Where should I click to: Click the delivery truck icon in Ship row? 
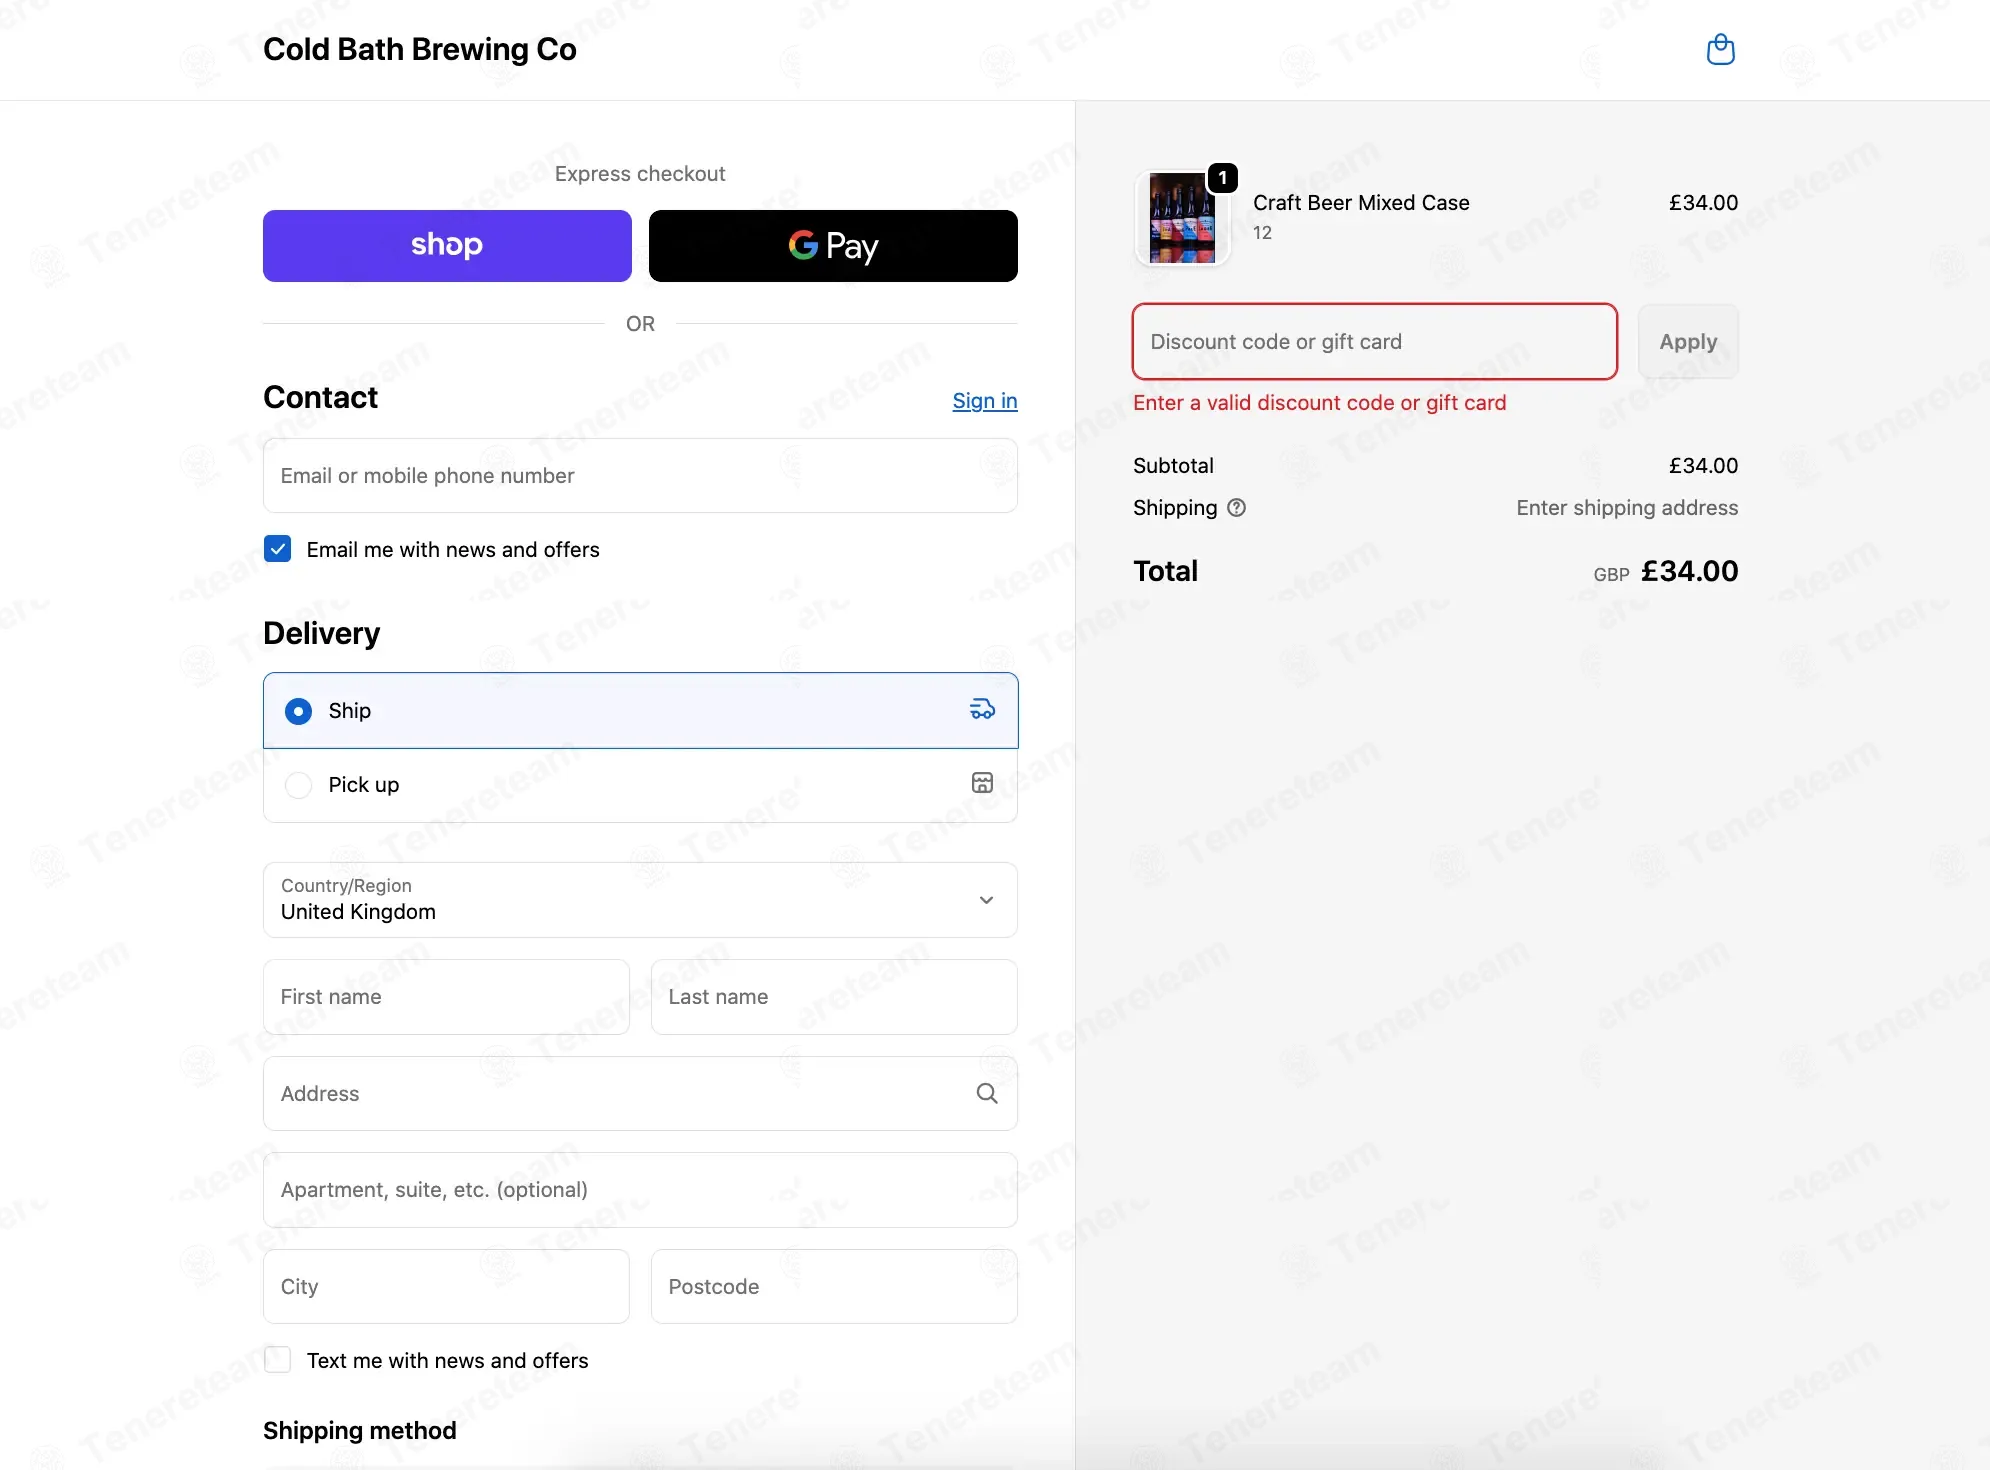983,710
